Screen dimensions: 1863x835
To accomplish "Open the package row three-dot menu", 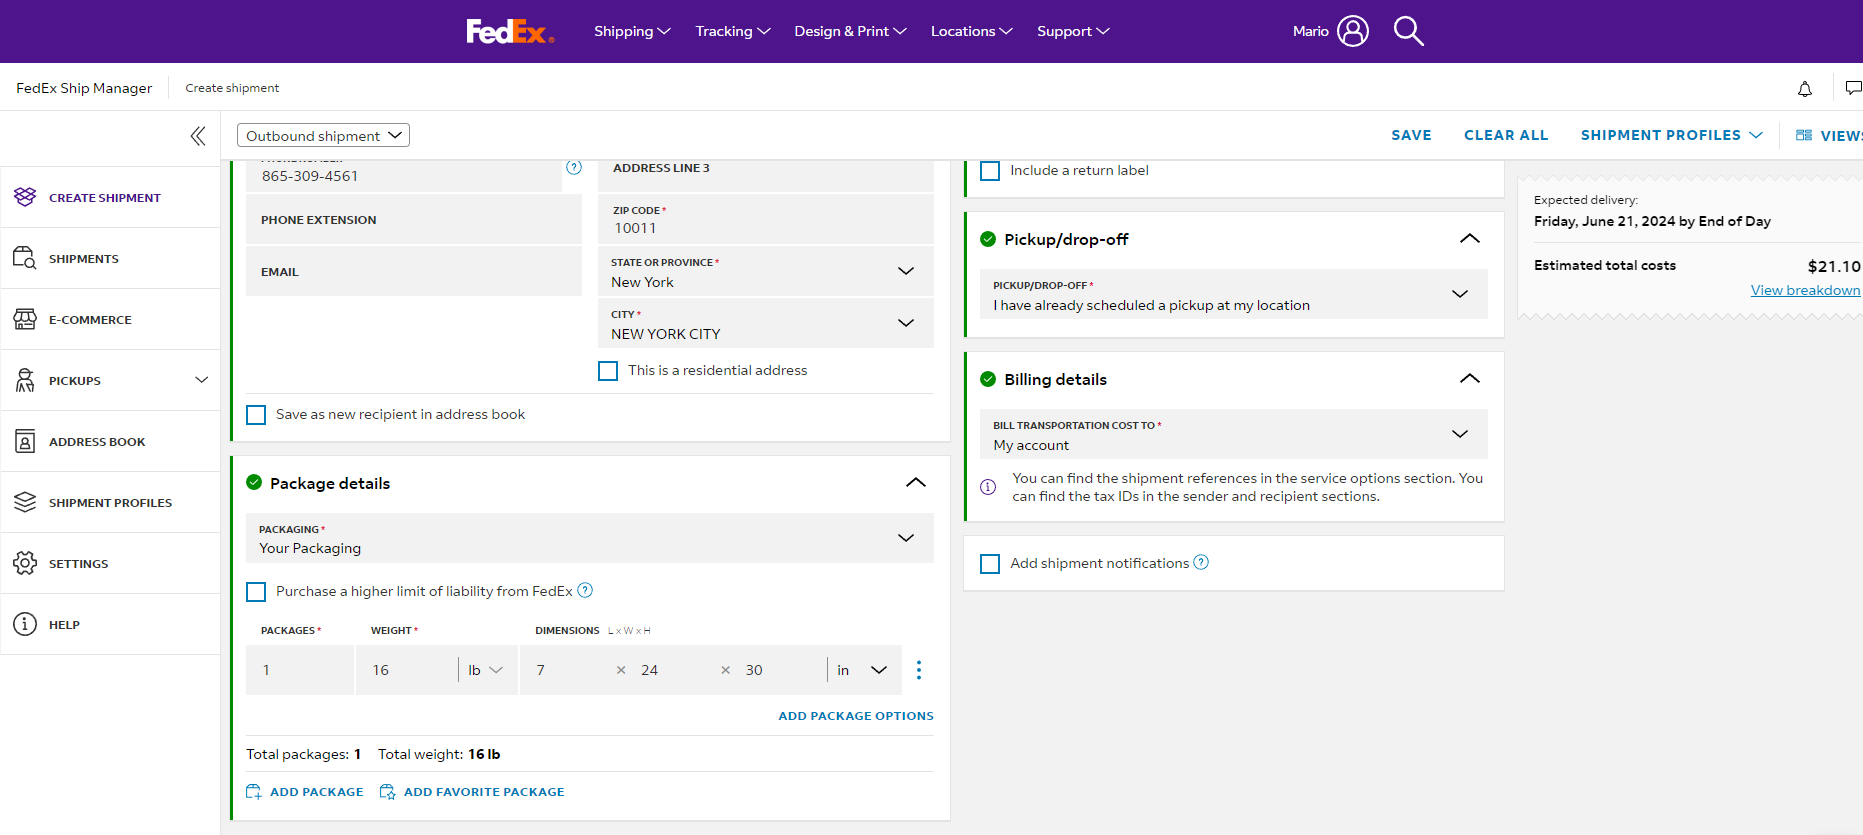I will (x=919, y=670).
